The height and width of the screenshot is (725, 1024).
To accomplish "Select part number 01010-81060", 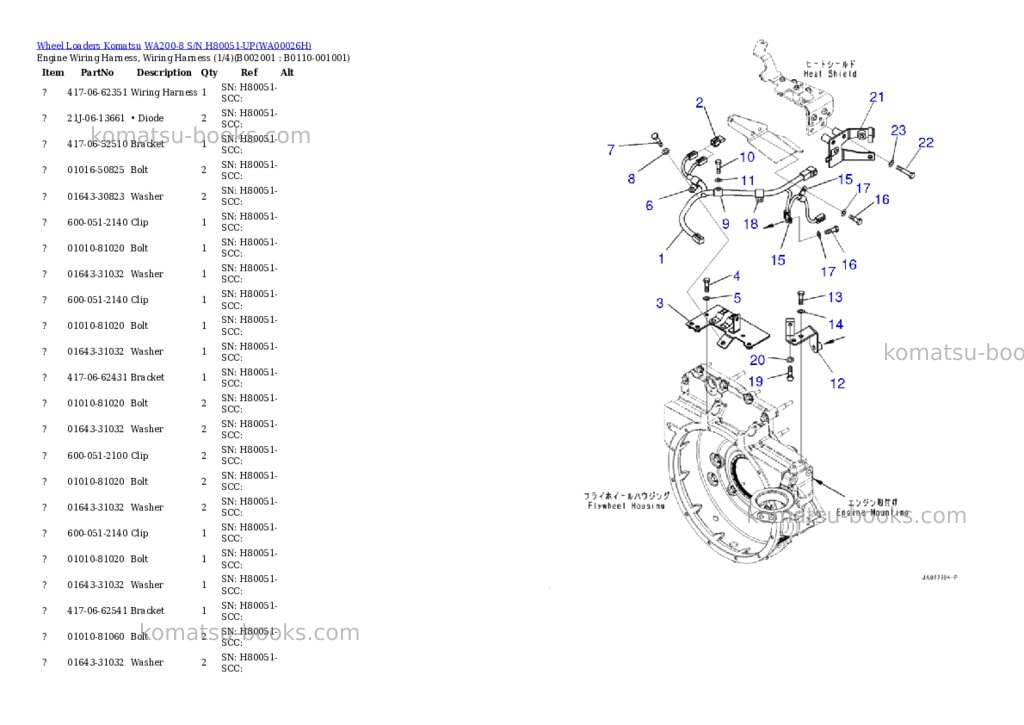I will 96,636.
